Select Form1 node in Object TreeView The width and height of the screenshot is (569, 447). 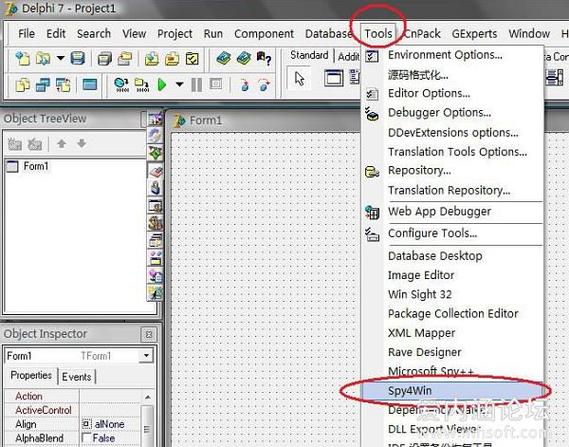[36, 166]
